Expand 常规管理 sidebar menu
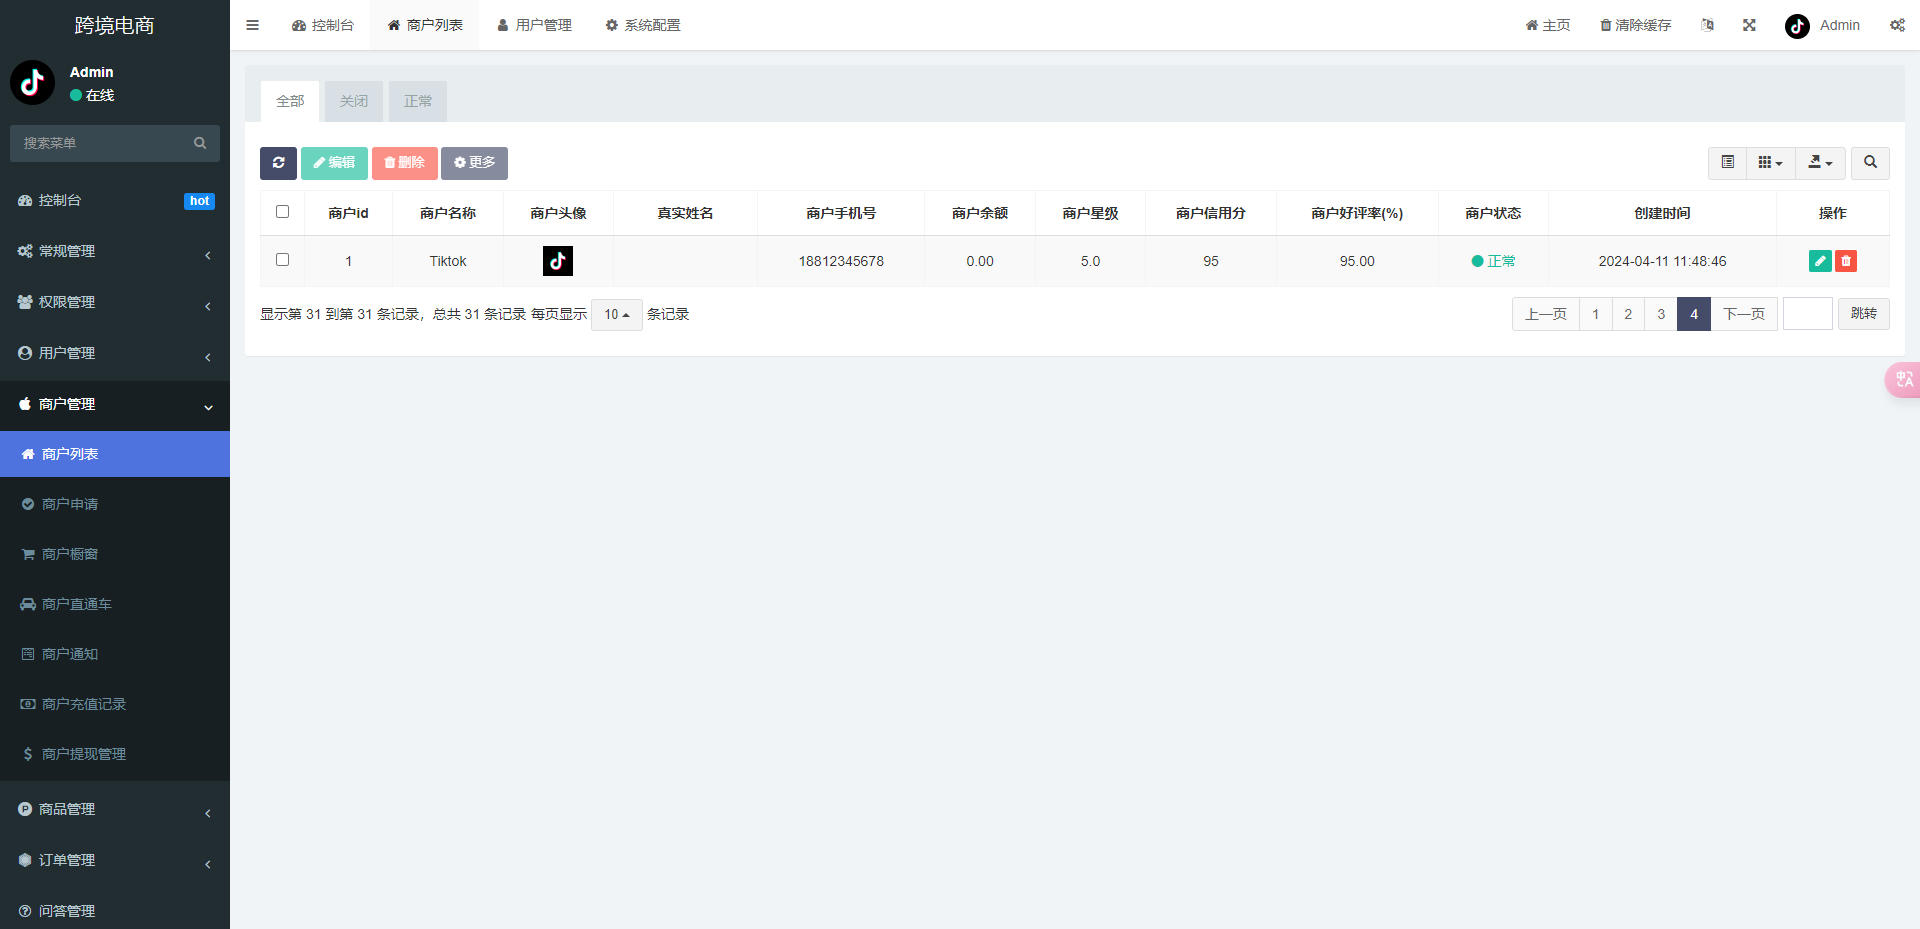 (115, 251)
